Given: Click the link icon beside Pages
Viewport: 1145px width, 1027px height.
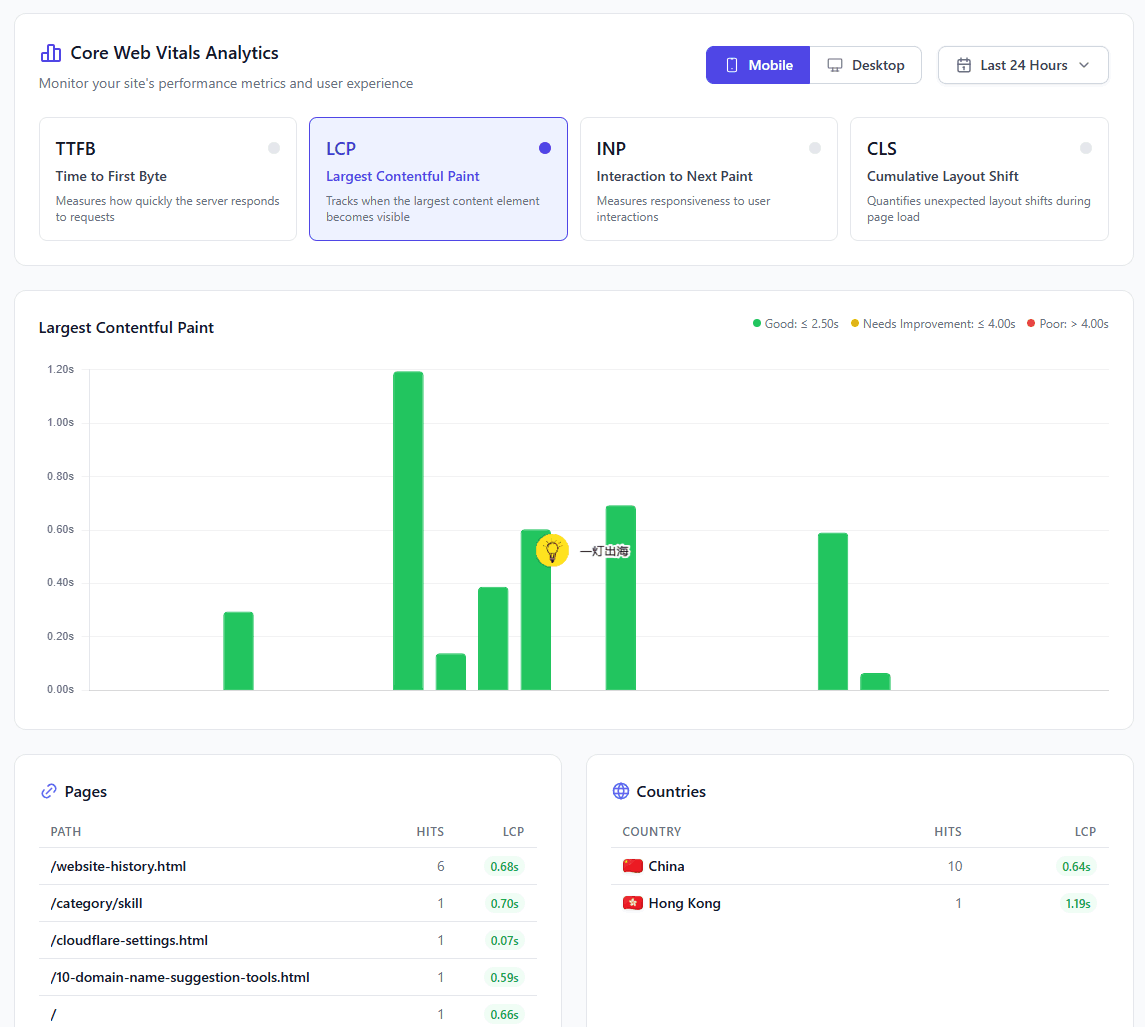Looking at the screenshot, I should pyautogui.click(x=49, y=791).
